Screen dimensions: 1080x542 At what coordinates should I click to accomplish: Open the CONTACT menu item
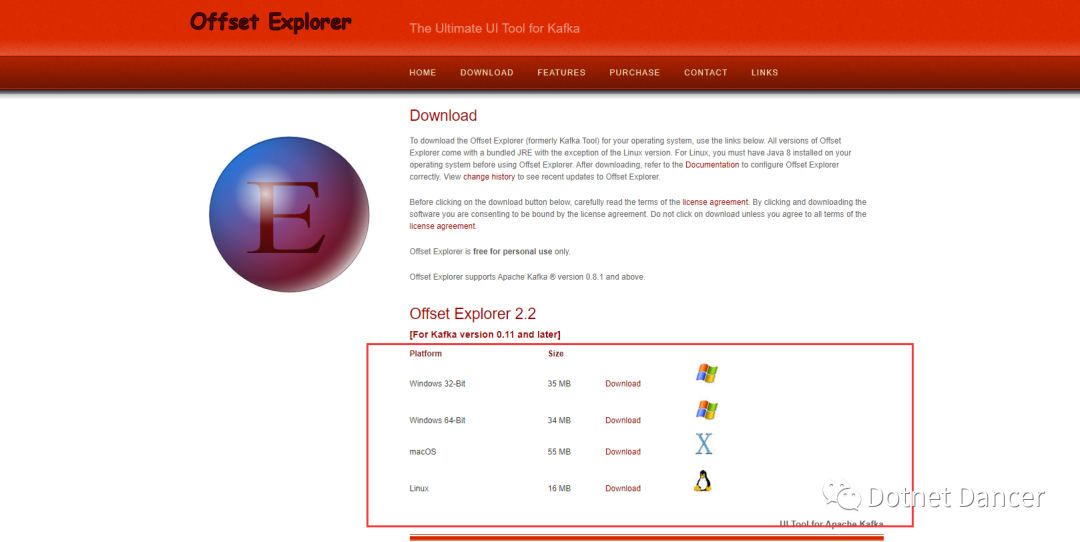click(x=705, y=72)
